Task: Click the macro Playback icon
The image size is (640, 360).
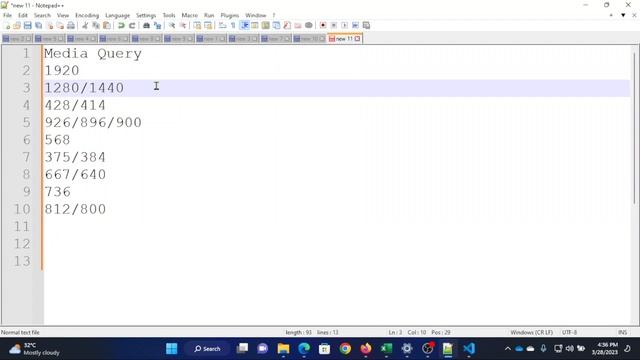Action: pos(344,26)
